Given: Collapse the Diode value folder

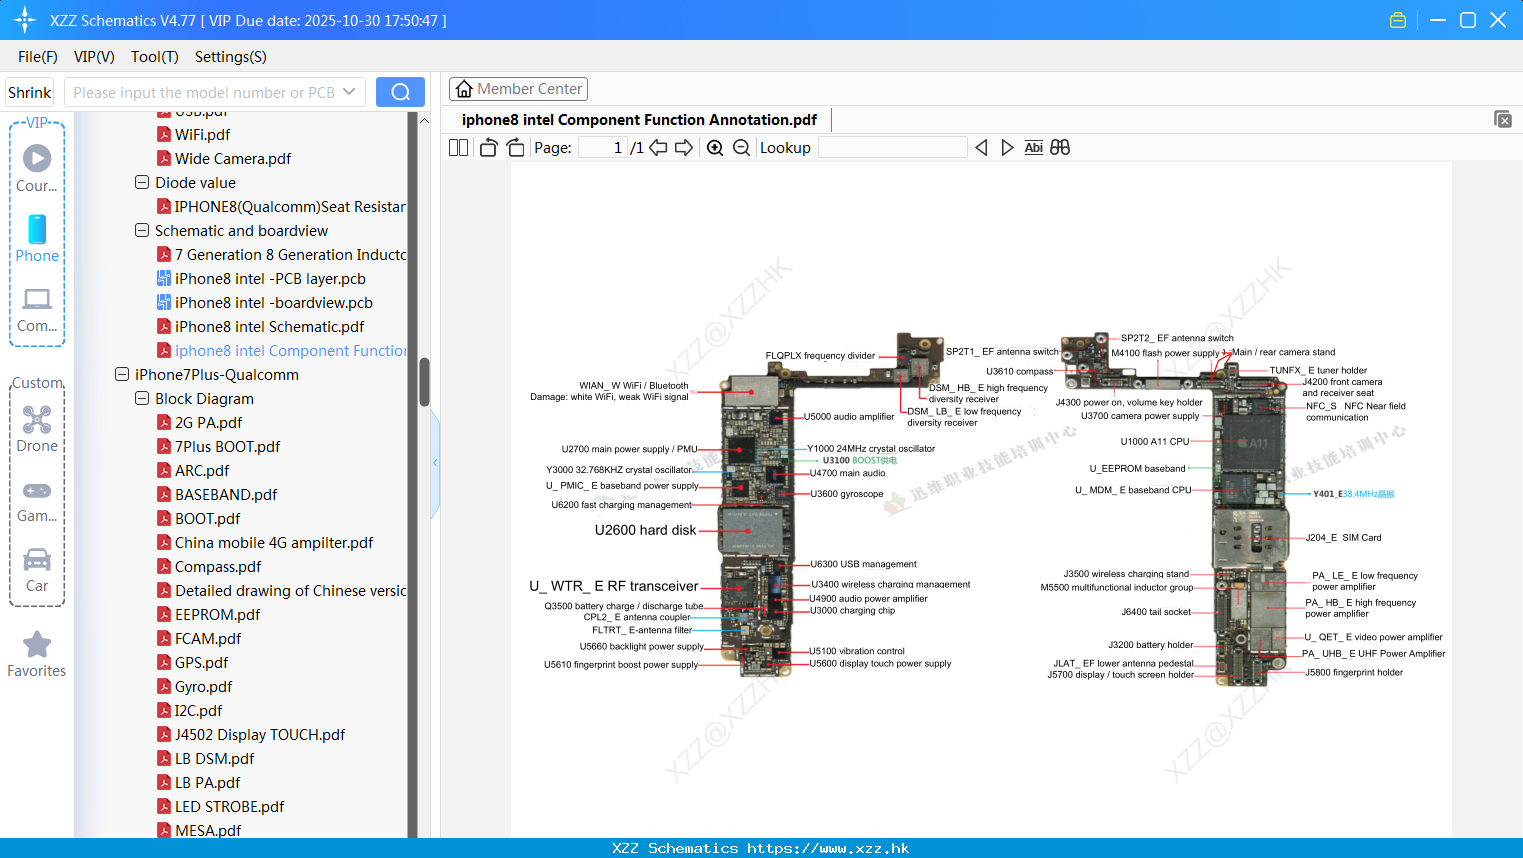Looking at the screenshot, I should tap(142, 182).
